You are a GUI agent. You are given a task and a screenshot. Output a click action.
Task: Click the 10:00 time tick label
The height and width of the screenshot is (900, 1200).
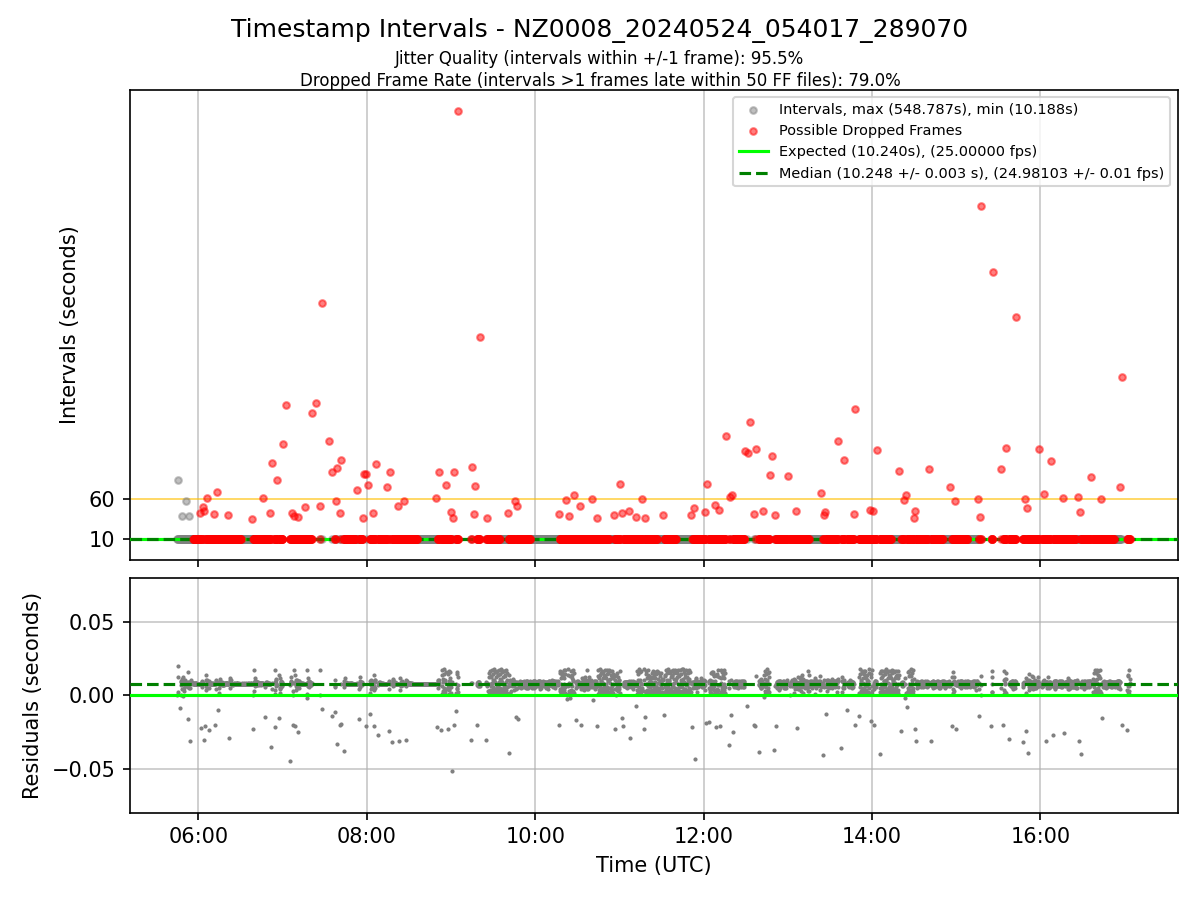535,834
